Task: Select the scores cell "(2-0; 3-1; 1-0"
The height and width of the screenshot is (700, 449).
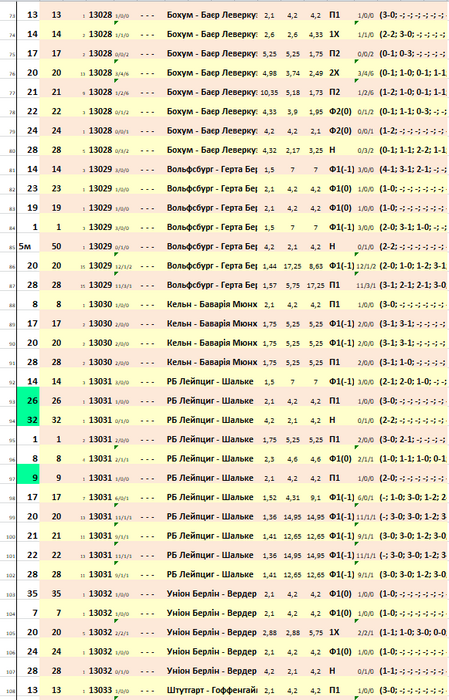Action: [413, 227]
